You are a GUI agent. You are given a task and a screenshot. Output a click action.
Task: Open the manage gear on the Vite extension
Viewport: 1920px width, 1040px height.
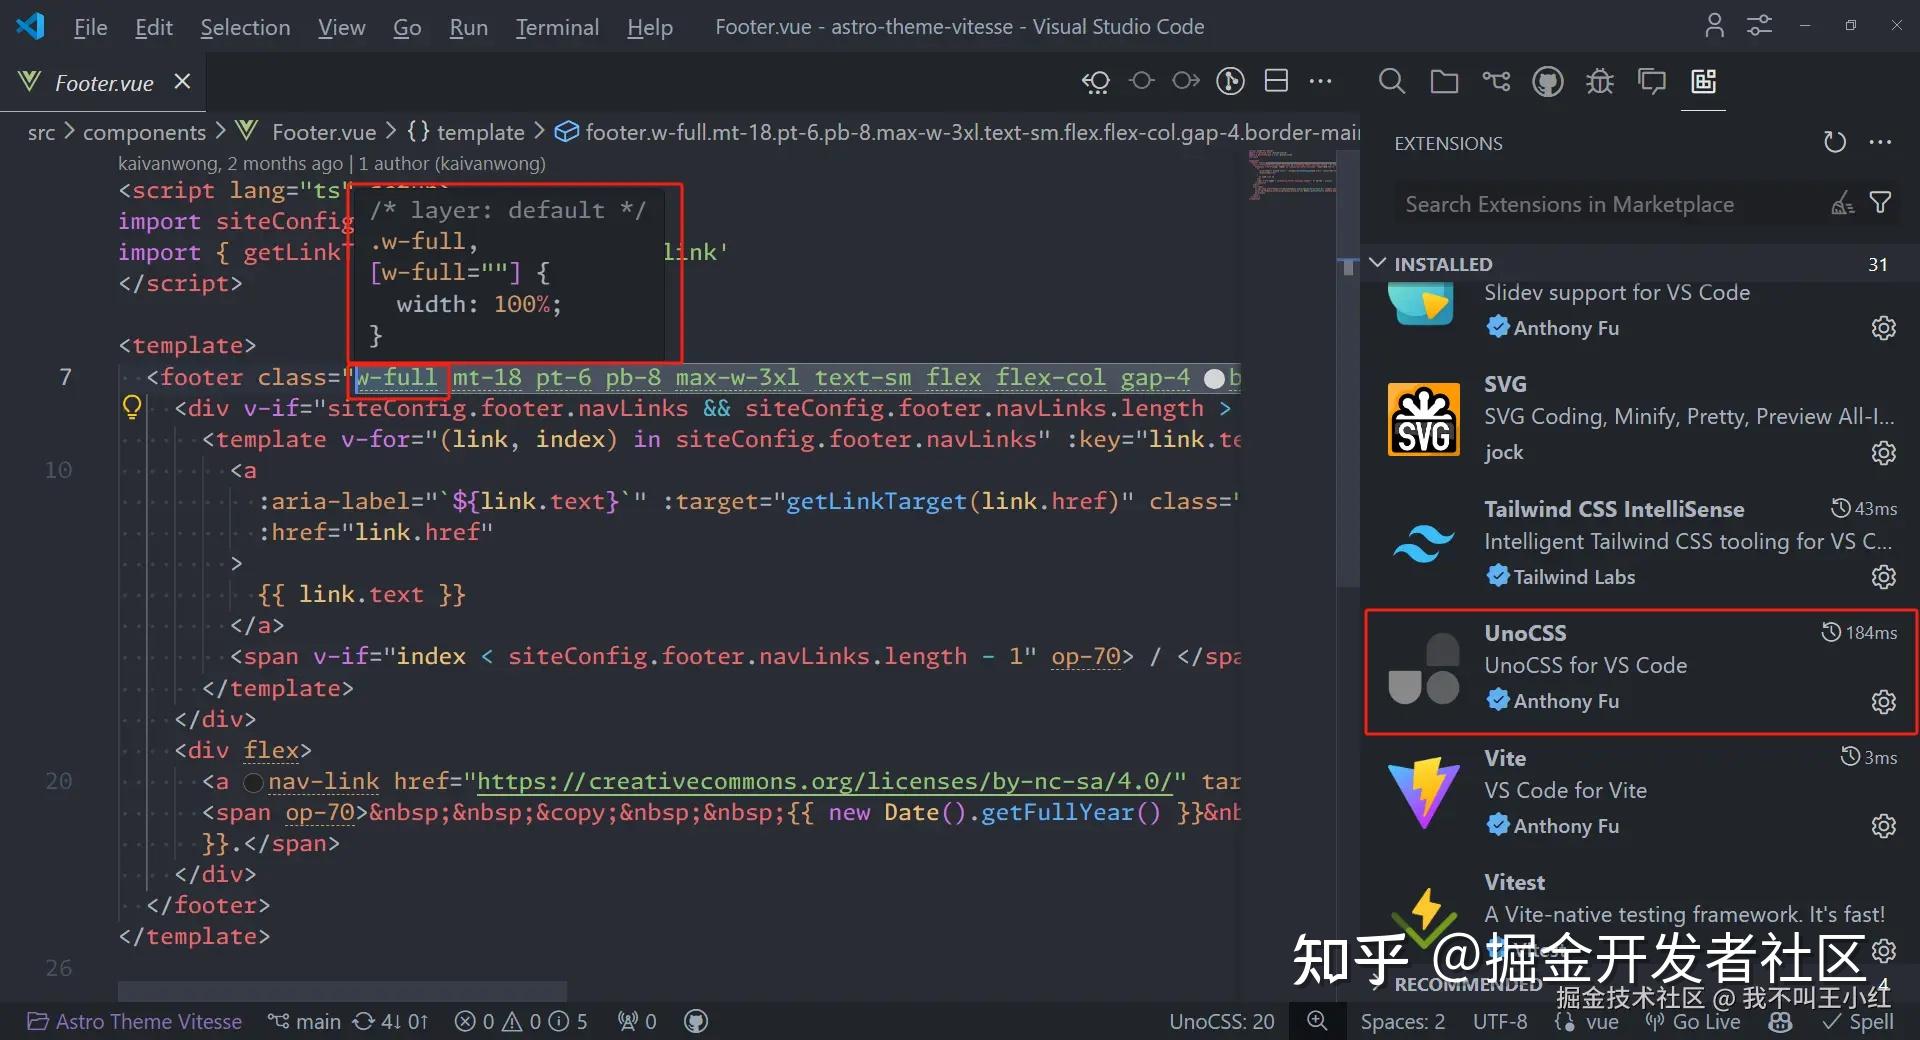(1883, 826)
